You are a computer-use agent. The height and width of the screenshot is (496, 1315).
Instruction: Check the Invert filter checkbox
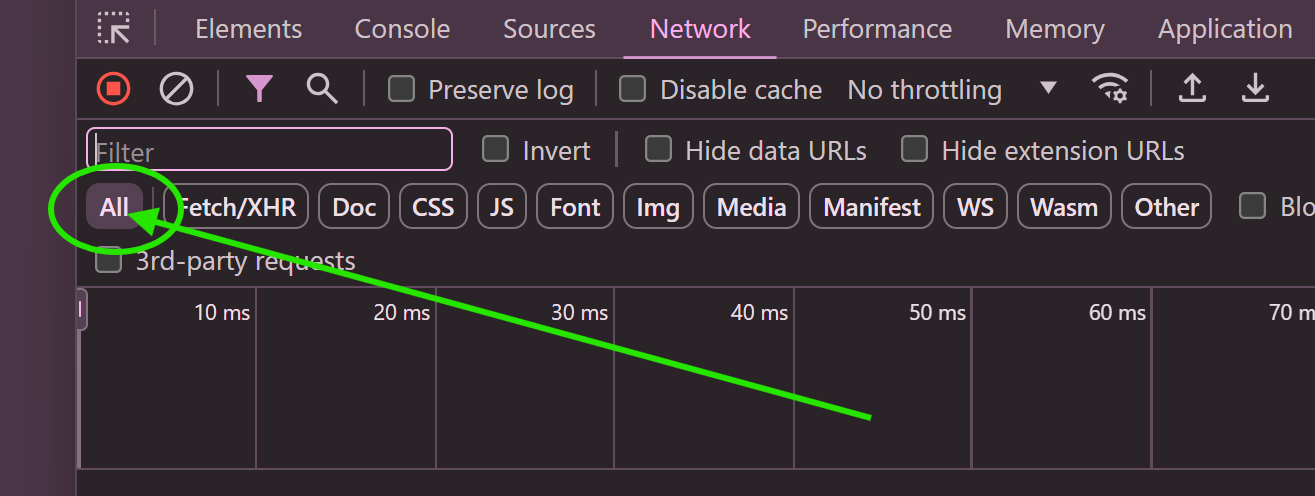coord(495,150)
